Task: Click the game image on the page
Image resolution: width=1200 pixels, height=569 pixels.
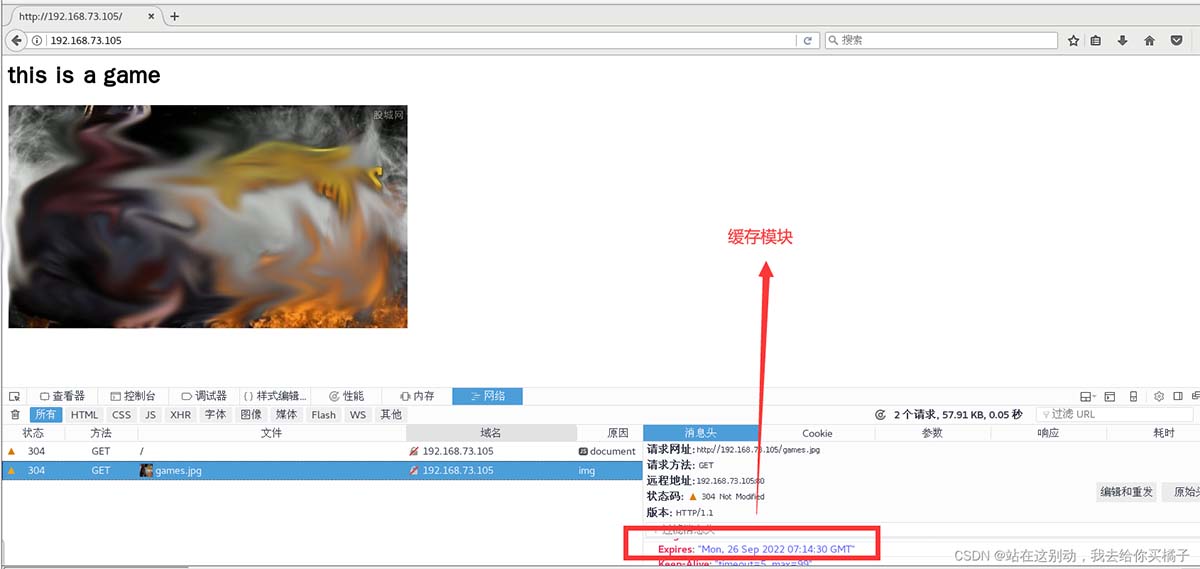Action: click(208, 216)
